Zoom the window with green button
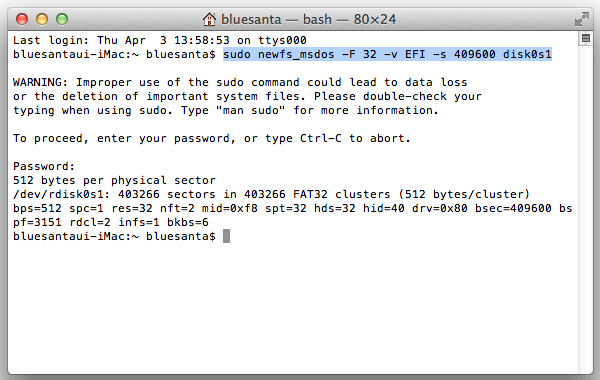The height and width of the screenshot is (380, 600). point(62,19)
